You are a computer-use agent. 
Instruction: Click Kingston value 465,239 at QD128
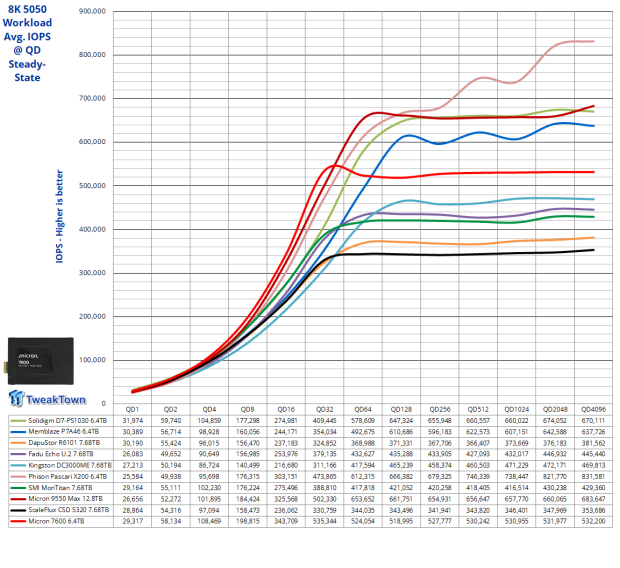pos(401,465)
